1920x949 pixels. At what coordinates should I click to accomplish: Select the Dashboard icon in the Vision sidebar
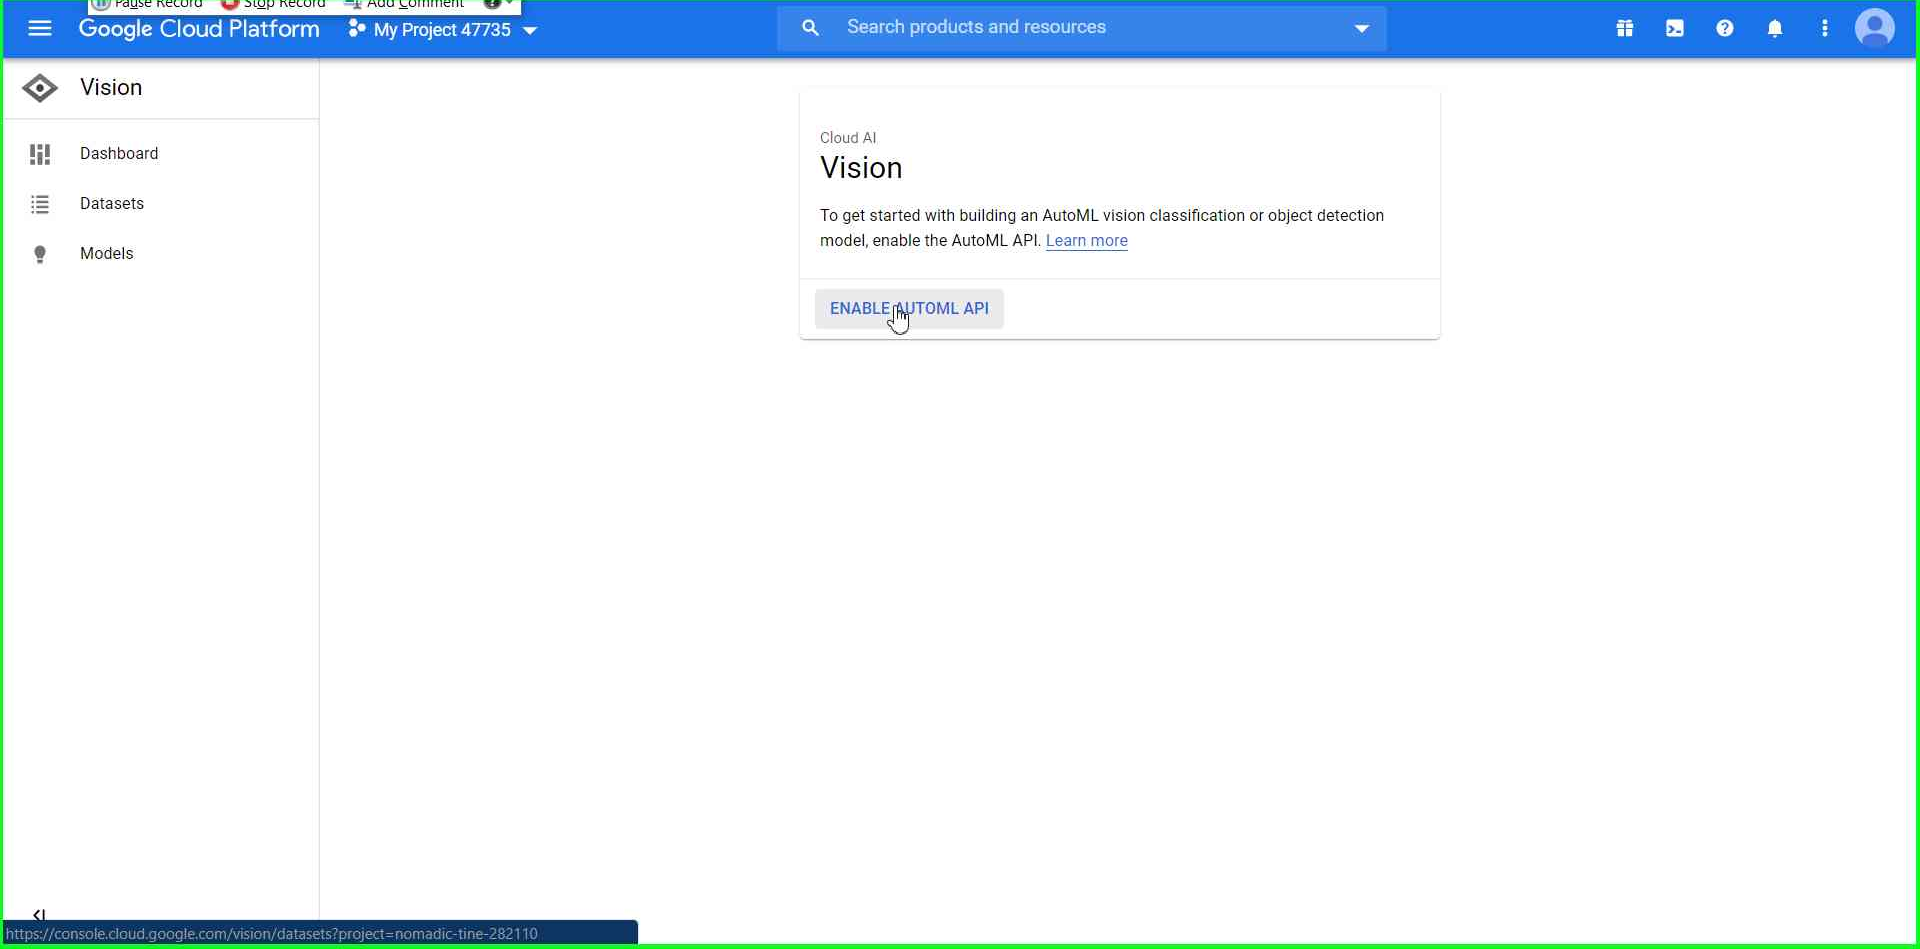point(39,153)
